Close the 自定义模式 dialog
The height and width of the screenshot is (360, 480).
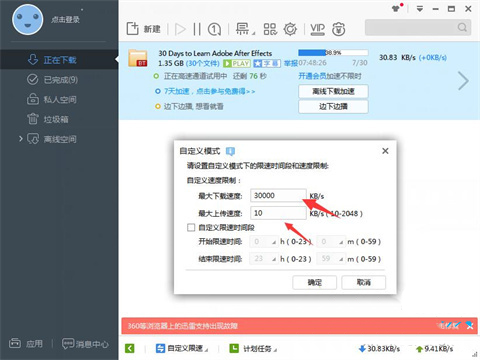(x=385, y=151)
